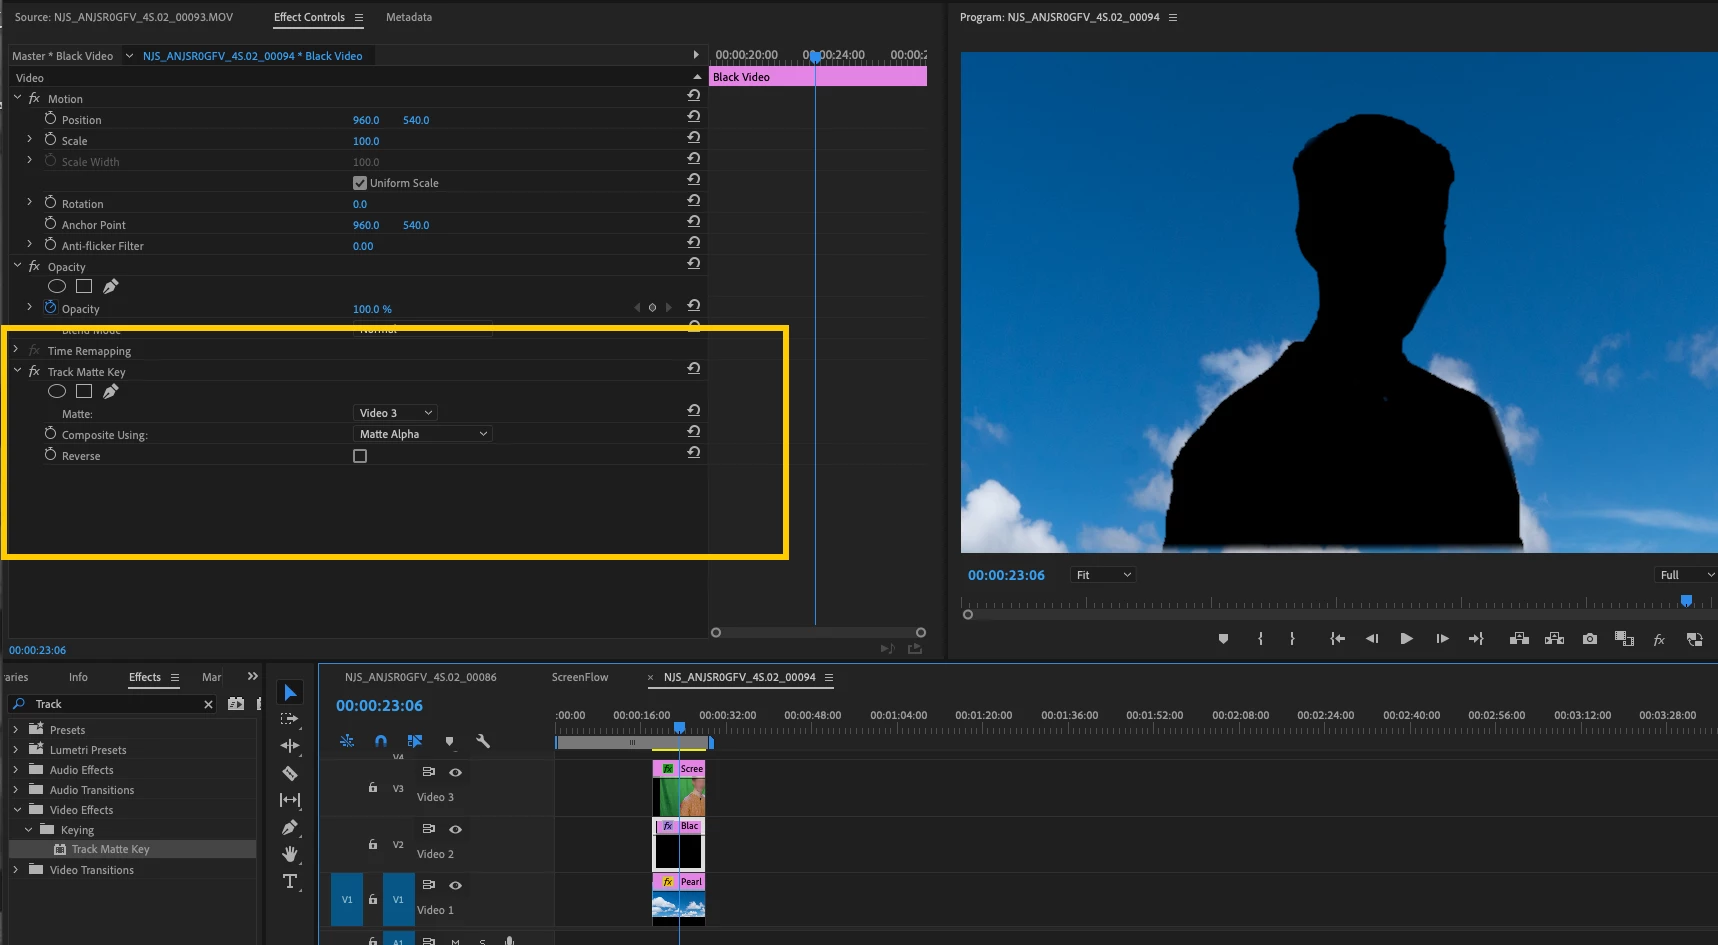The width and height of the screenshot is (1718, 945).
Task: Hide Video 2 track output
Action: (x=455, y=829)
